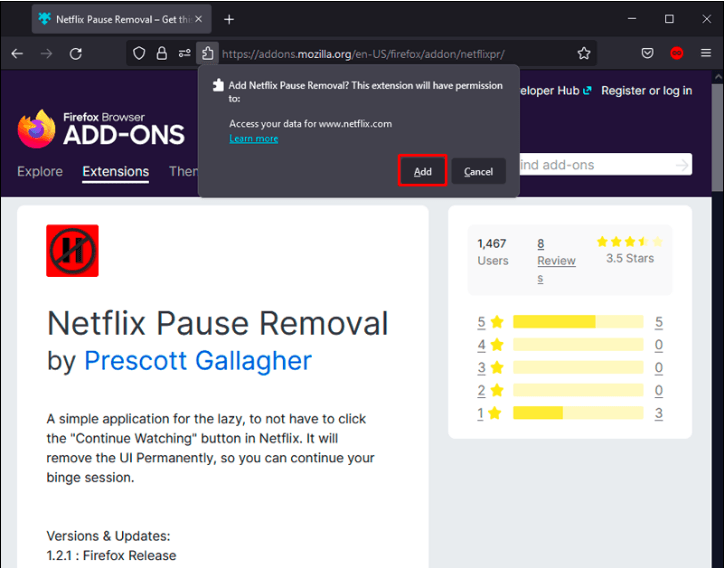This screenshot has height=568, width=724.
Task: Click the 3.5 Stars rating display
Action: click(x=630, y=250)
